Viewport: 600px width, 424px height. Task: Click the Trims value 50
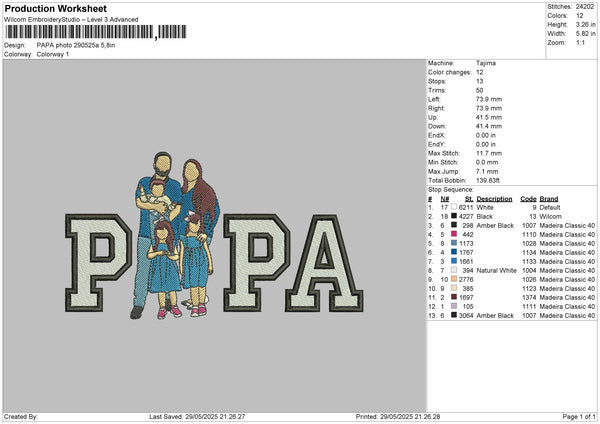tap(479, 90)
